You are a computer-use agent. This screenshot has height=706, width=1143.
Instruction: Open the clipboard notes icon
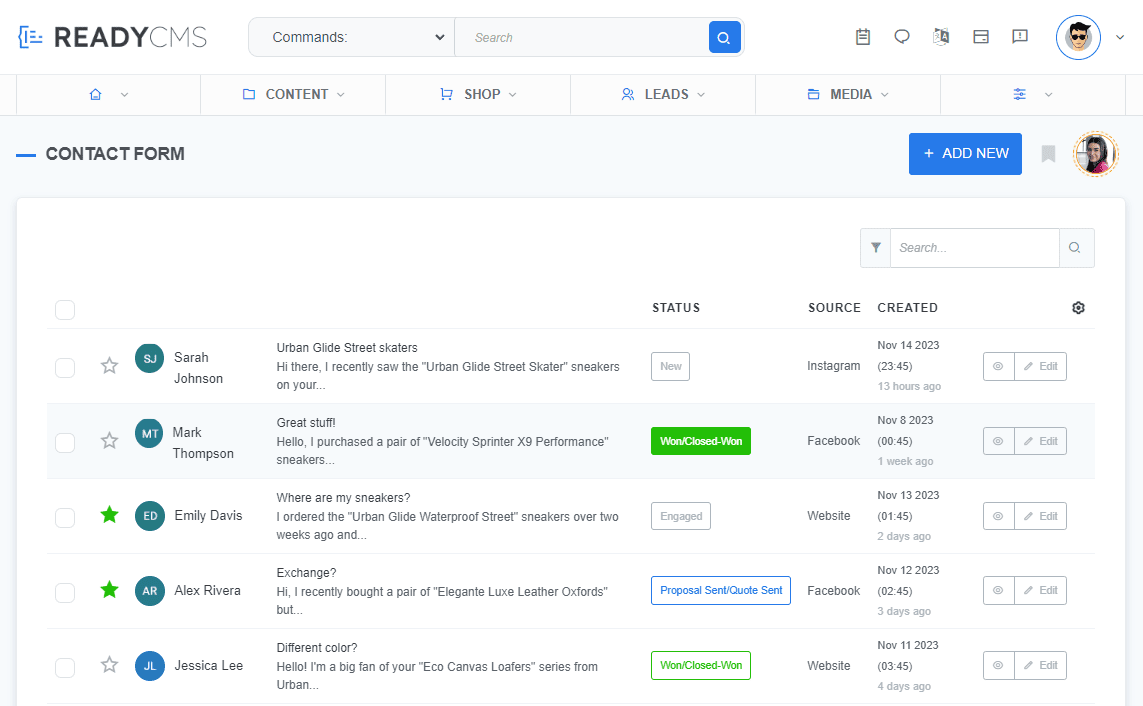pyautogui.click(x=863, y=36)
